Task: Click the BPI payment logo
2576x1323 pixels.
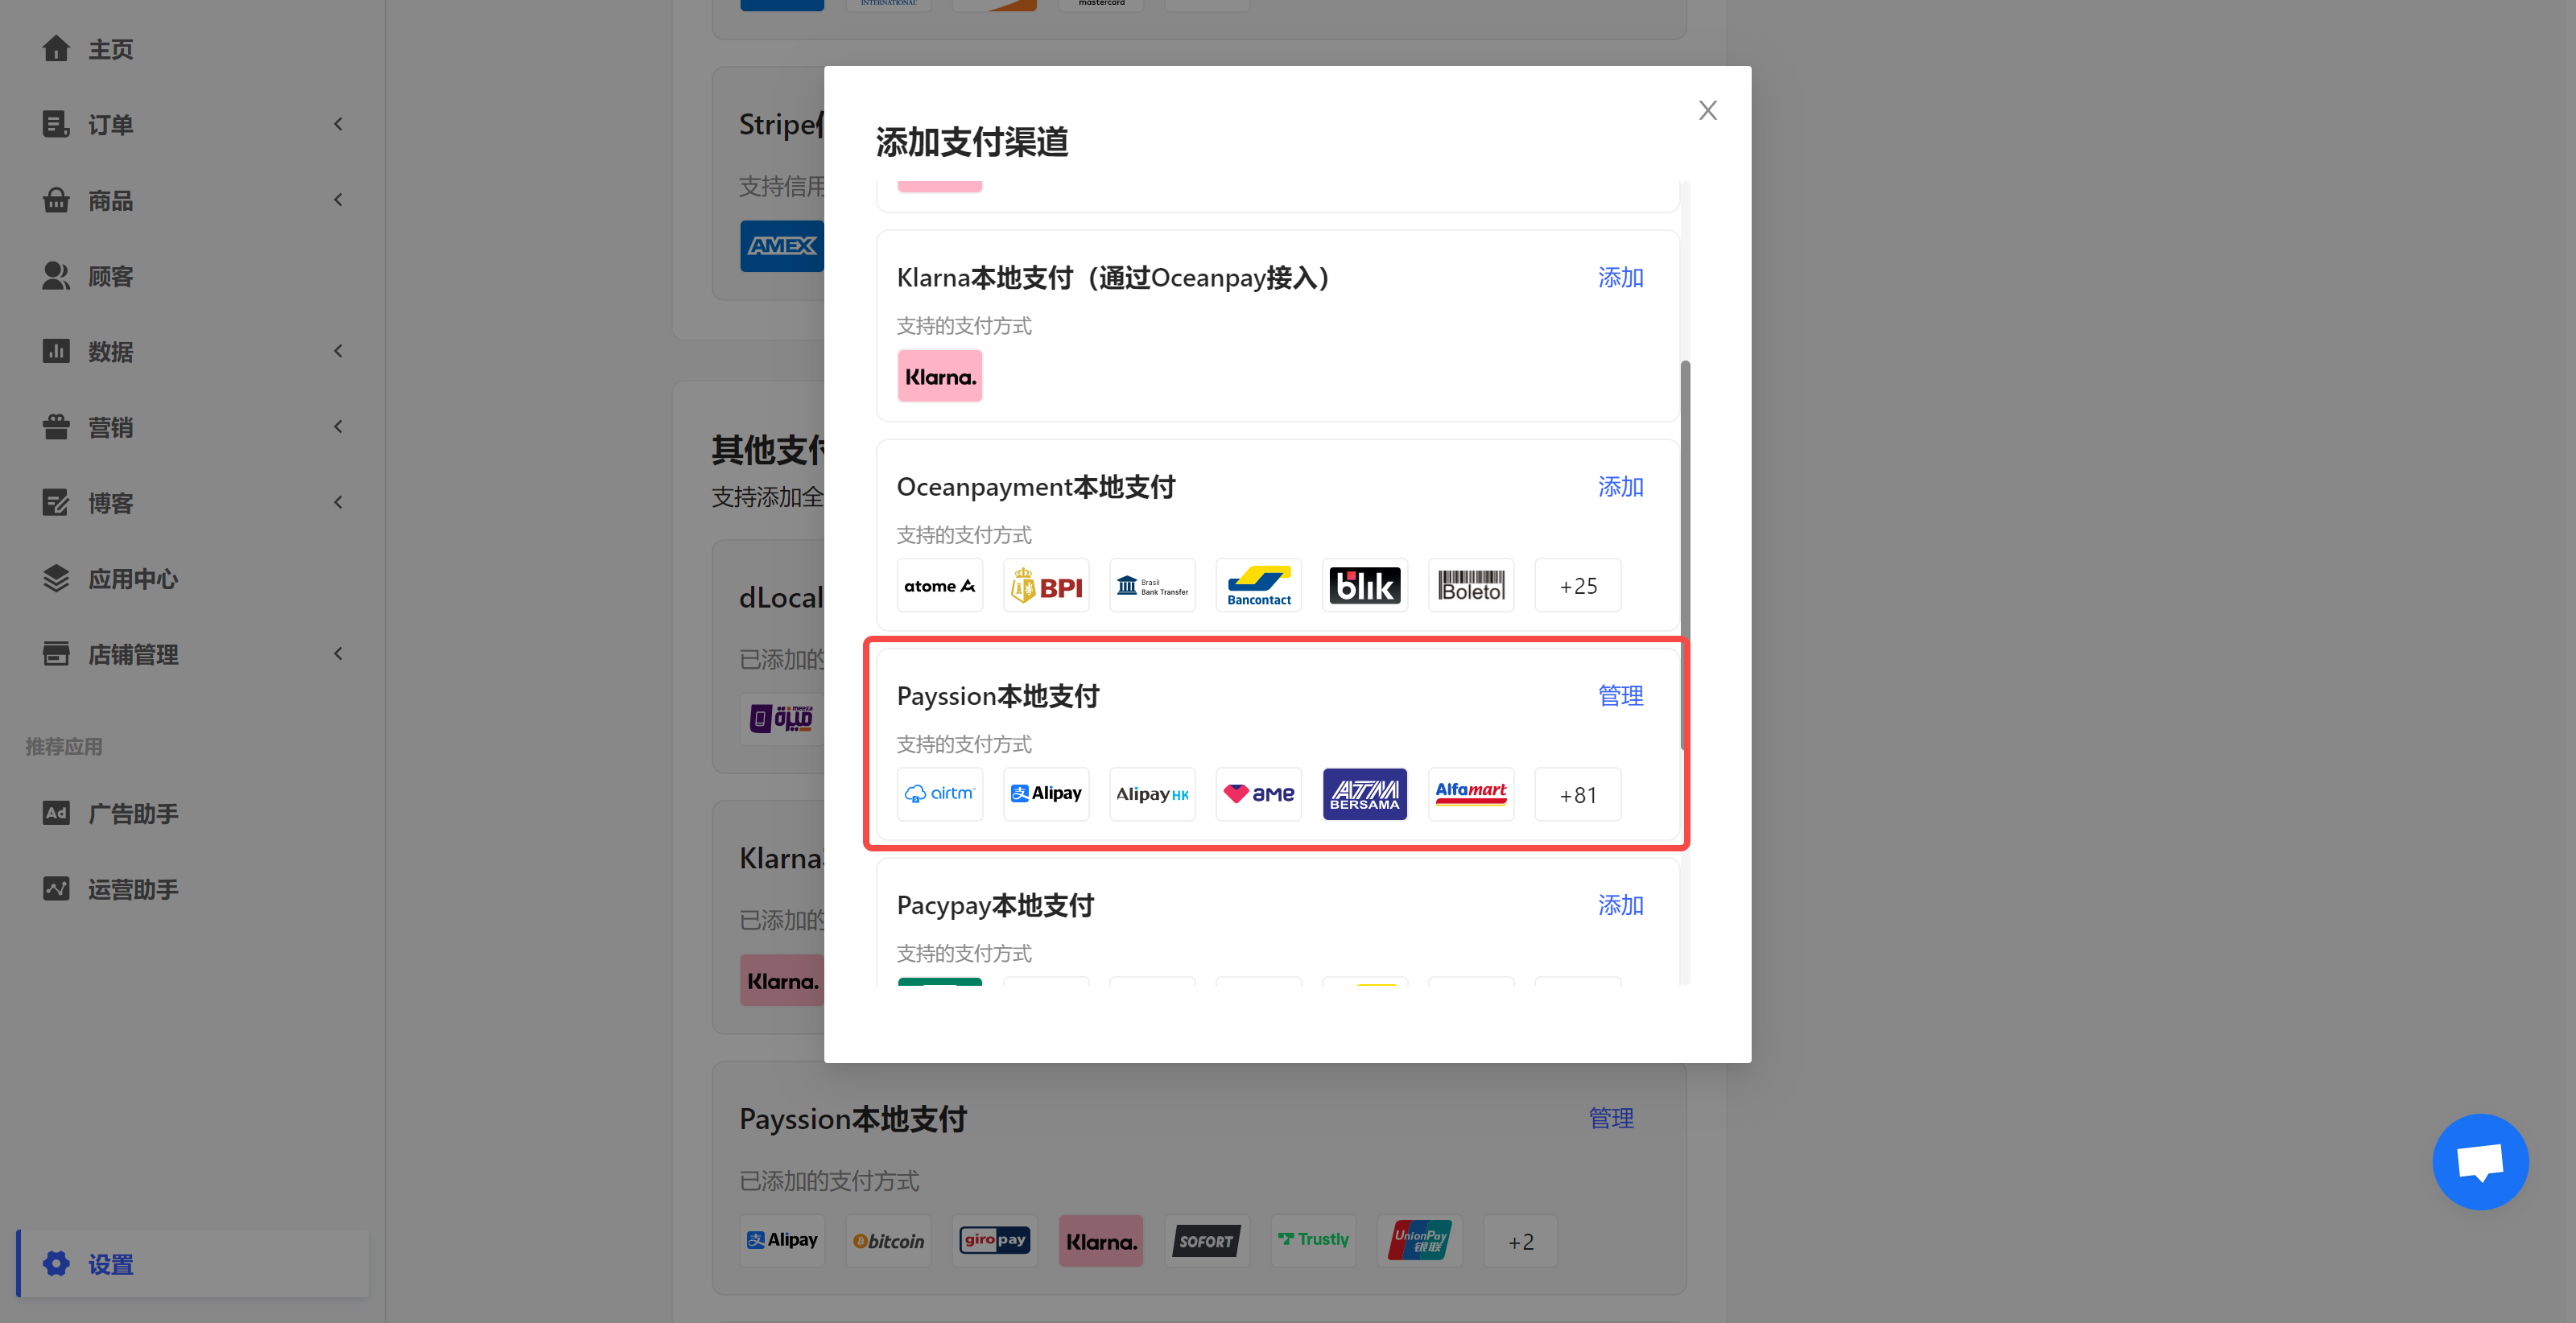Action: tap(1046, 585)
